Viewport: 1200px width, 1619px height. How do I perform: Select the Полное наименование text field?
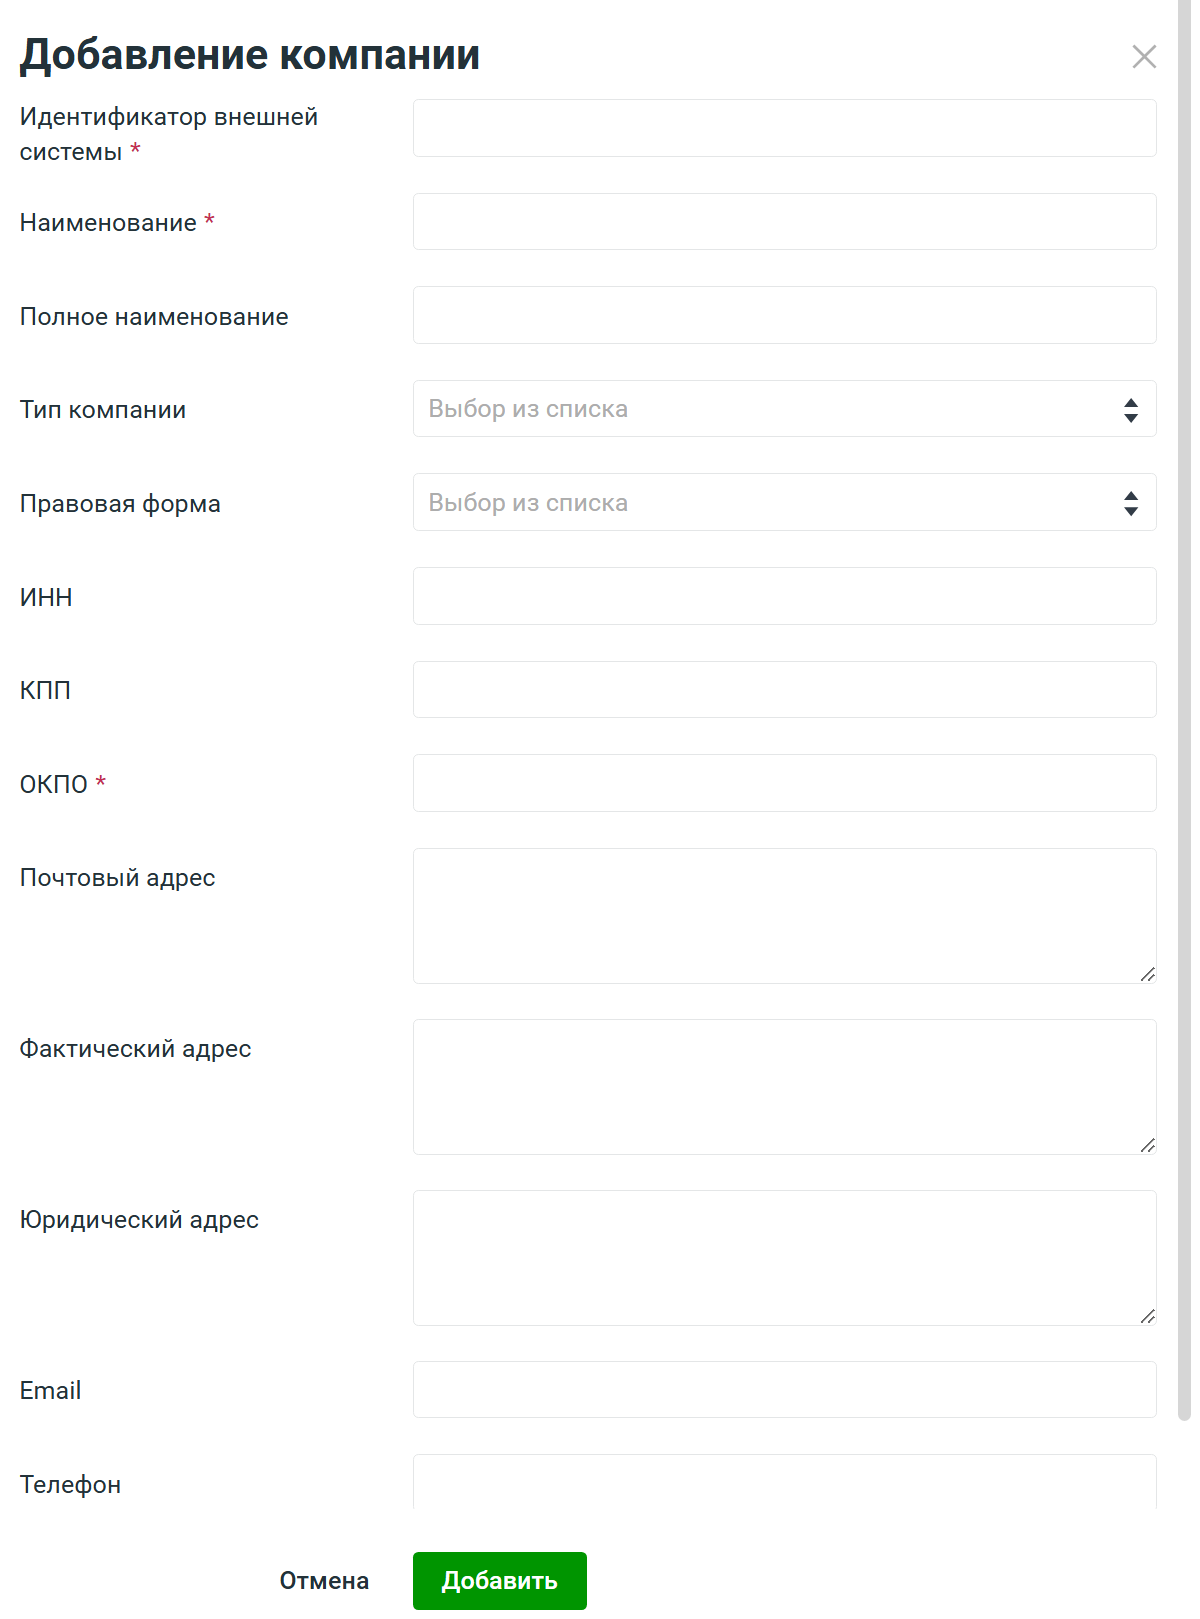click(784, 316)
